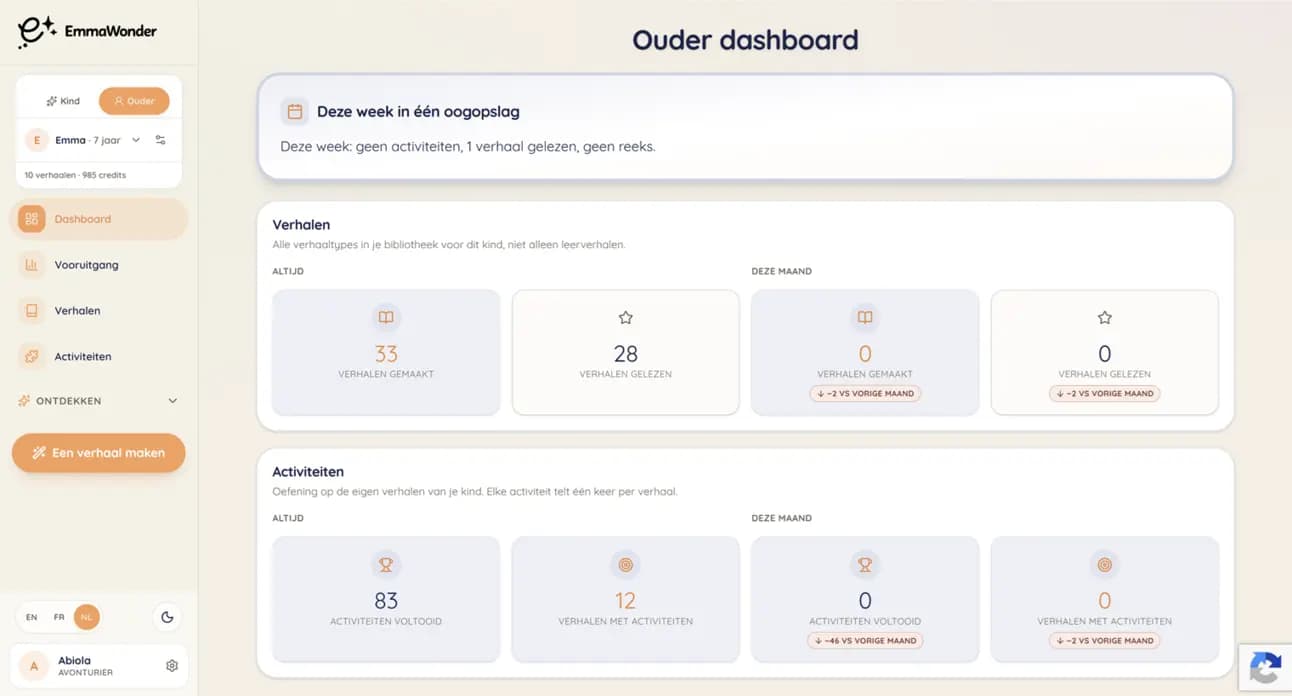
Task: Click −2 badge under monthly Verhalen gemaakt
Action: point(865,394)
